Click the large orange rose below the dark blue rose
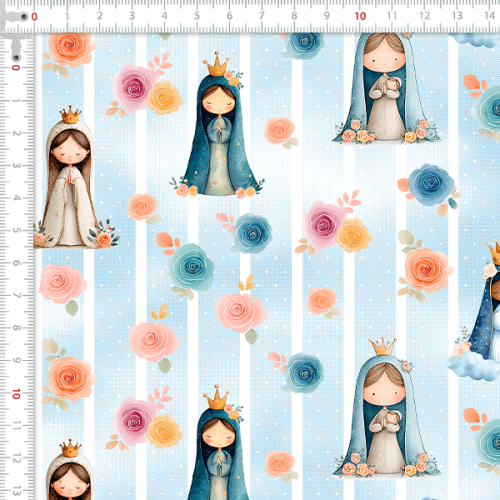Viewport: 500px width, 500px height. (427, 271)
